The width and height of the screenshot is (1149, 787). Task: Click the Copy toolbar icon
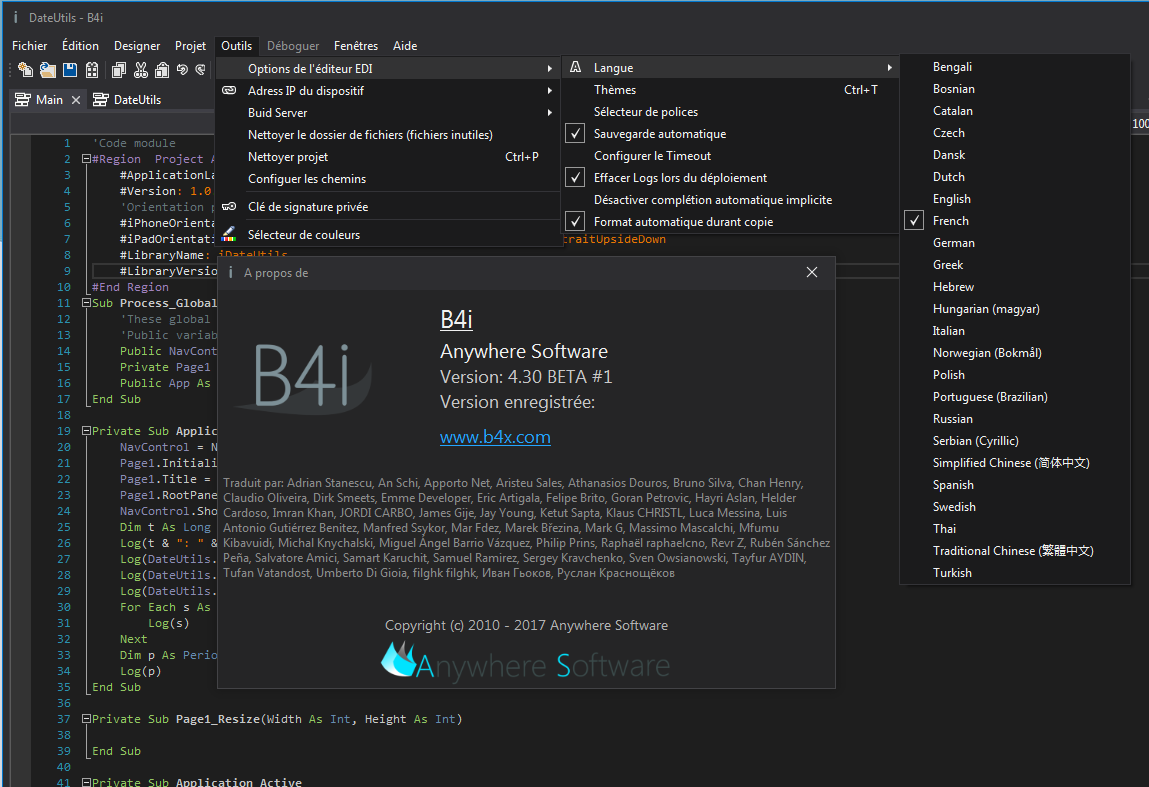118,70
